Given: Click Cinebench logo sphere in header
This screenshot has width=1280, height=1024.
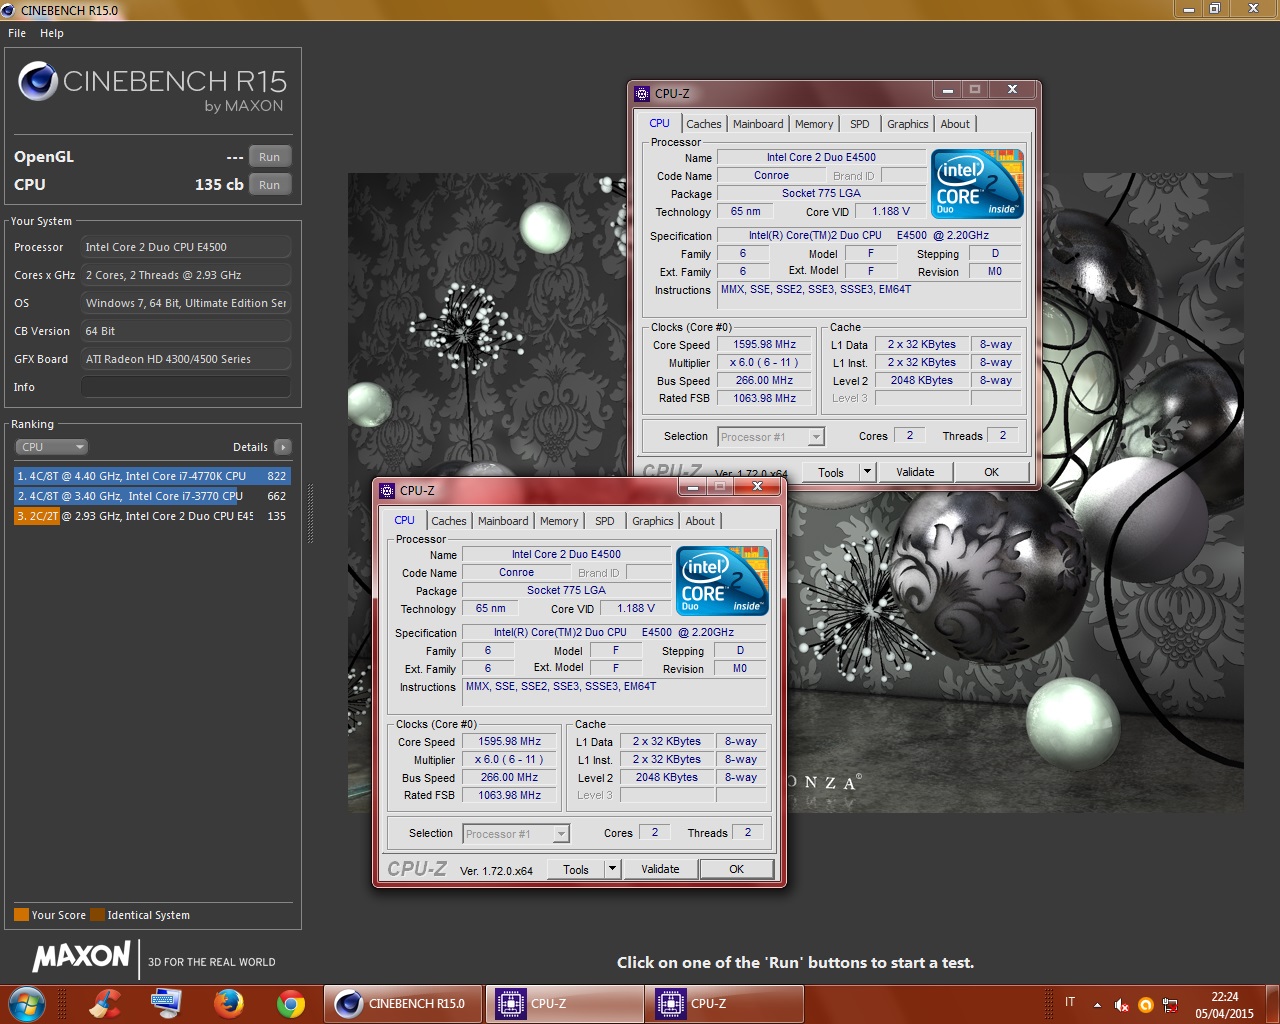Looking at the screenshot, I should (x=38, y=81).
